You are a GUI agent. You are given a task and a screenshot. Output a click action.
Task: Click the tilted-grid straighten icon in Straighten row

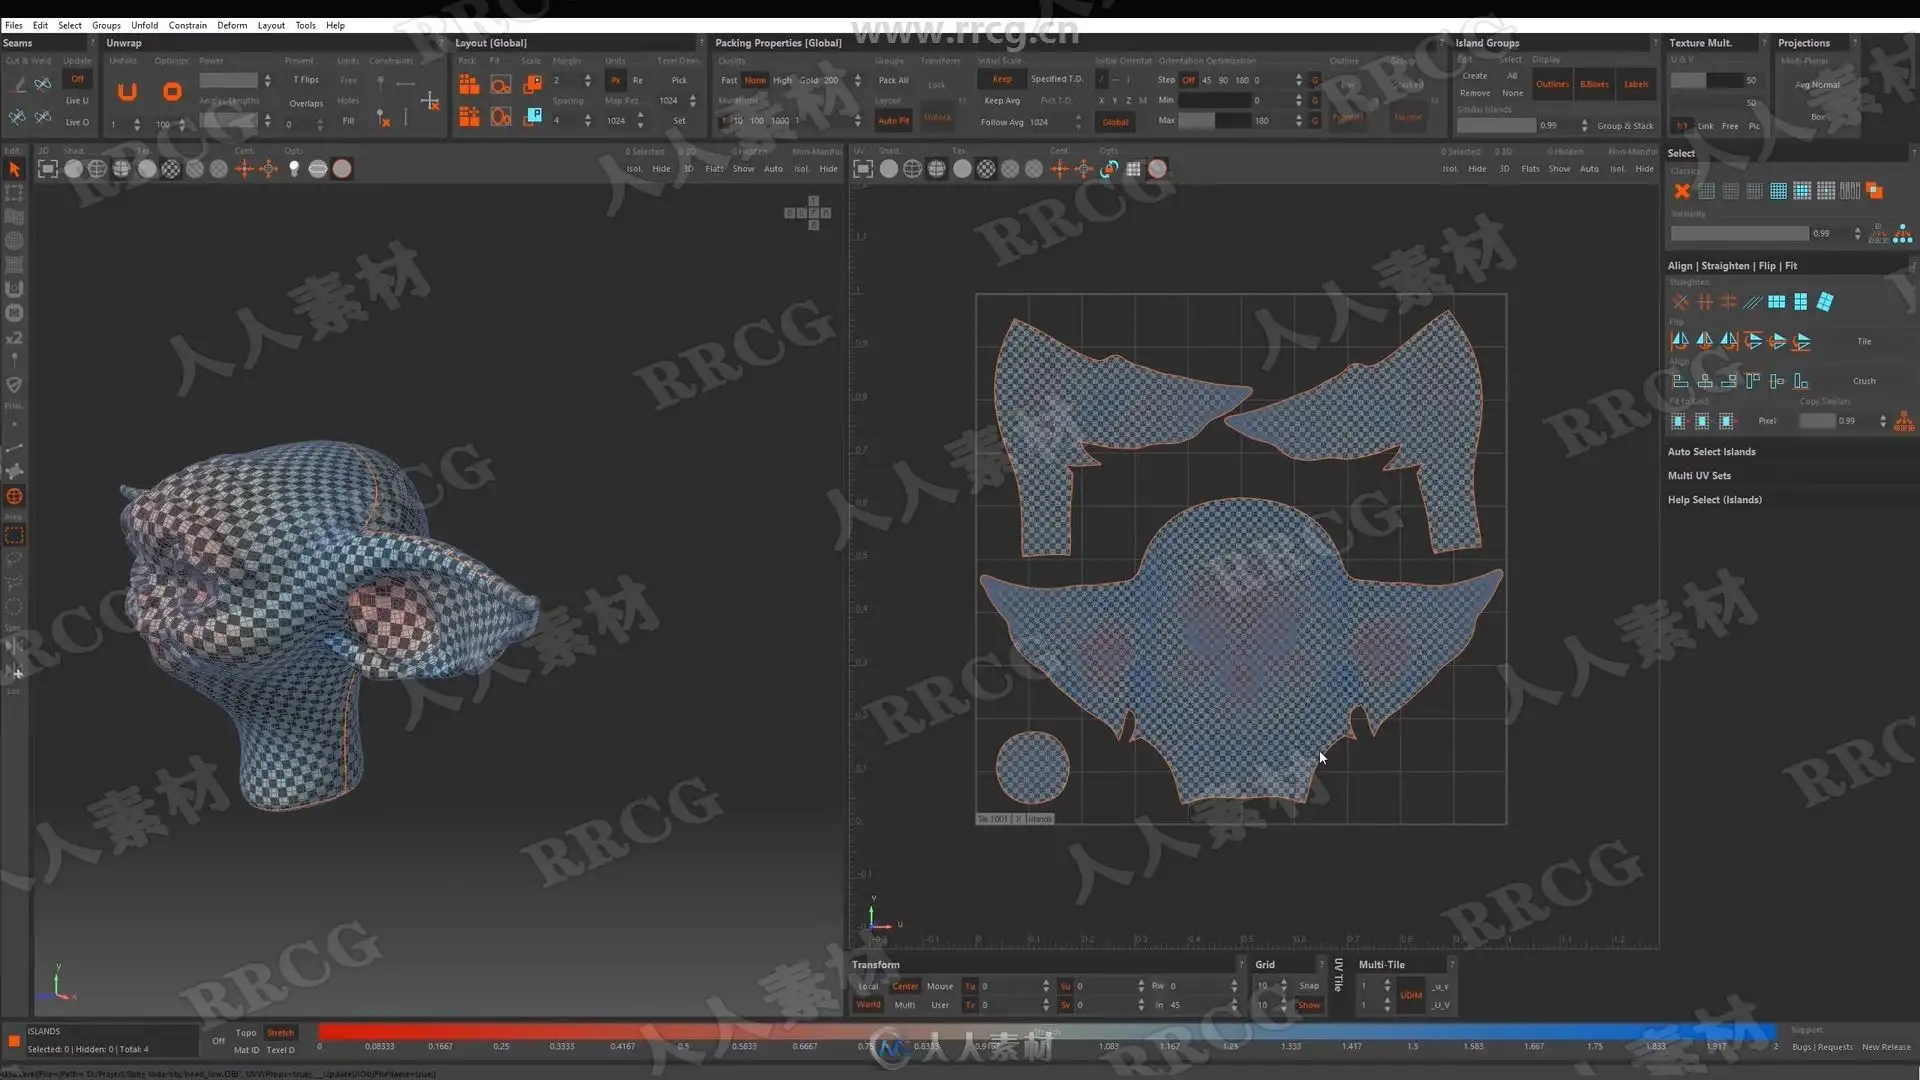pyautogui.click(x=1825, y=302)
